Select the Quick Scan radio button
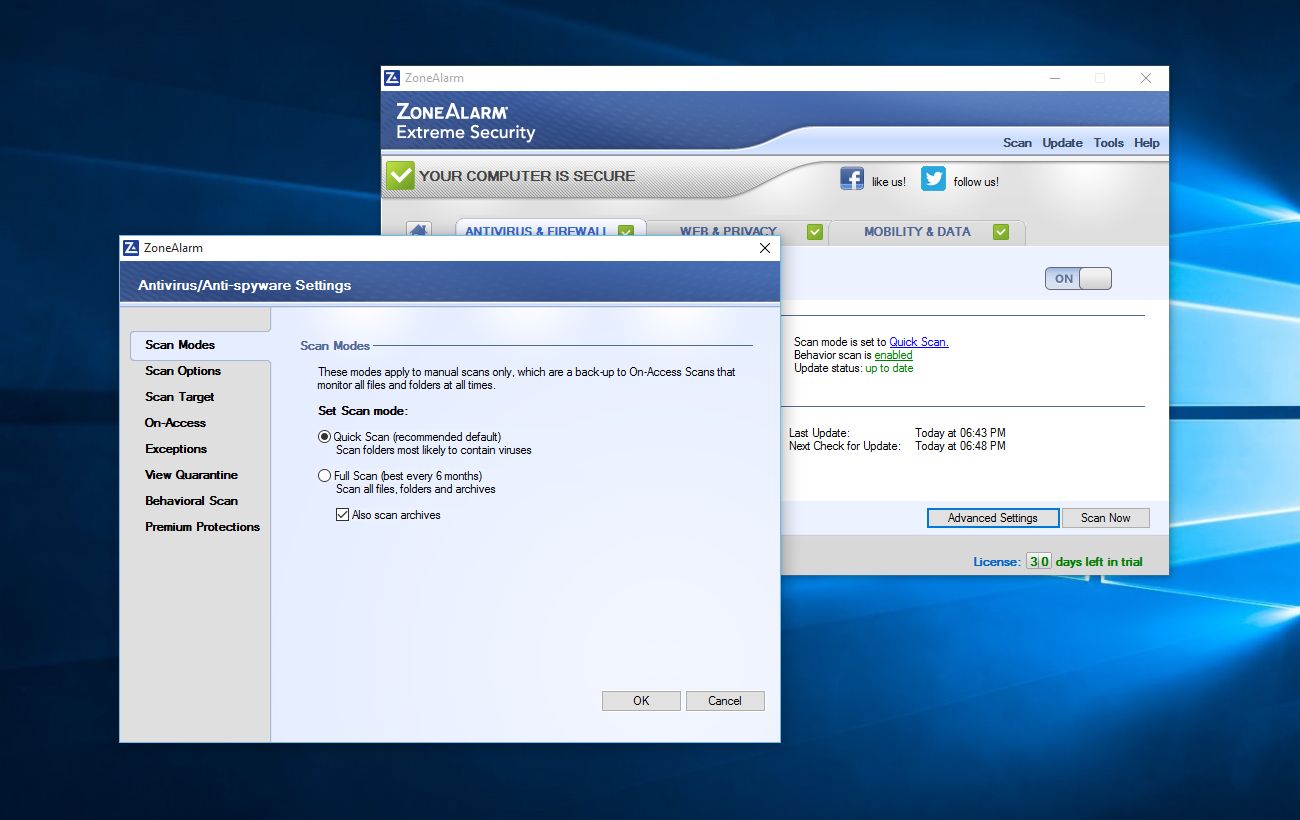This screenshot has width=1300, height=820. (x=324, y=437)
